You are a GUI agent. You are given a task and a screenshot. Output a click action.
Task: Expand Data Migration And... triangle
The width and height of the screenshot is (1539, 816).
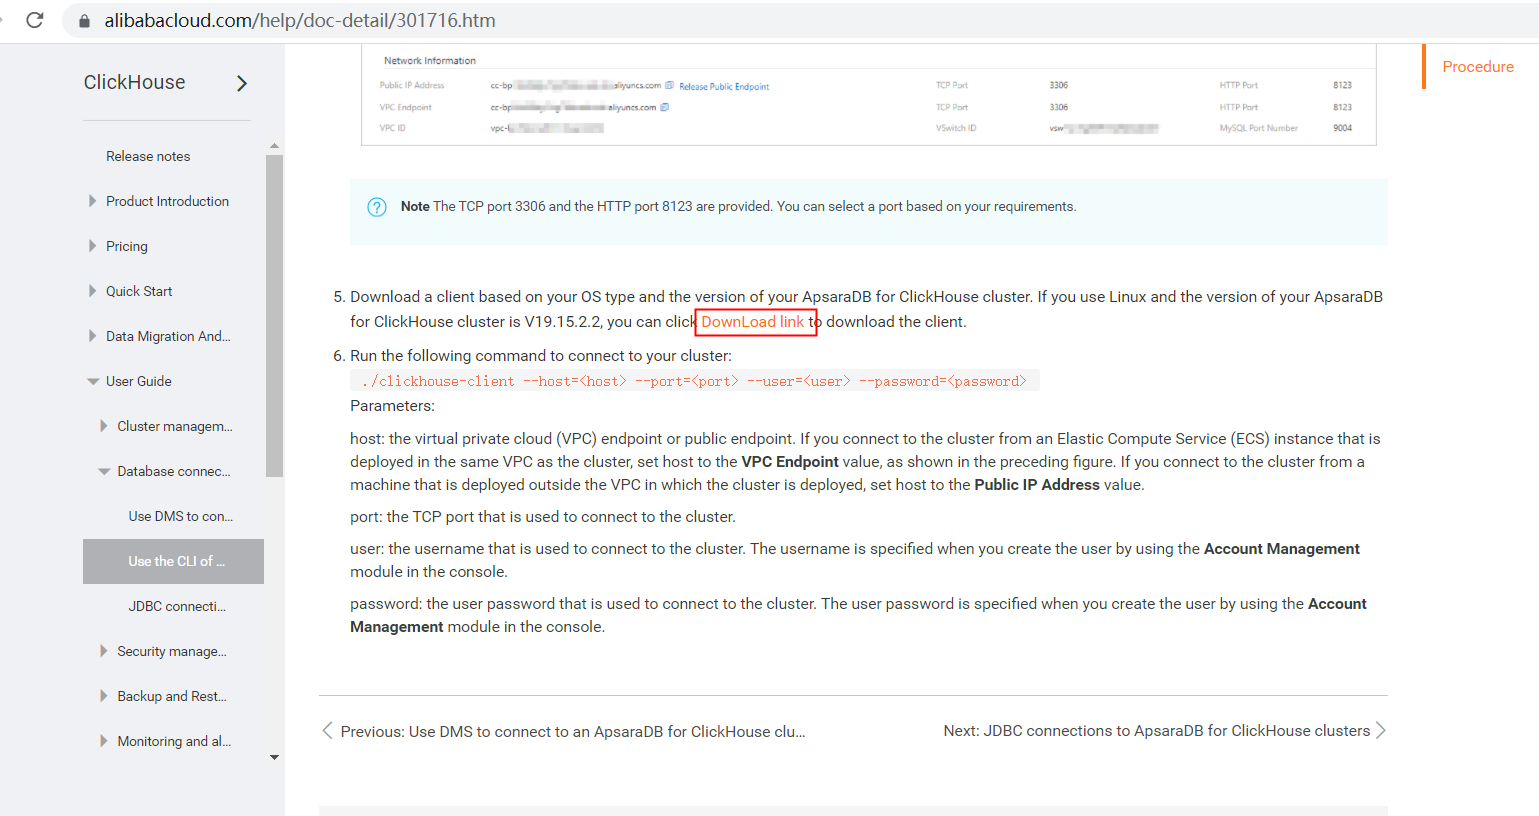(x=93, y=336)
